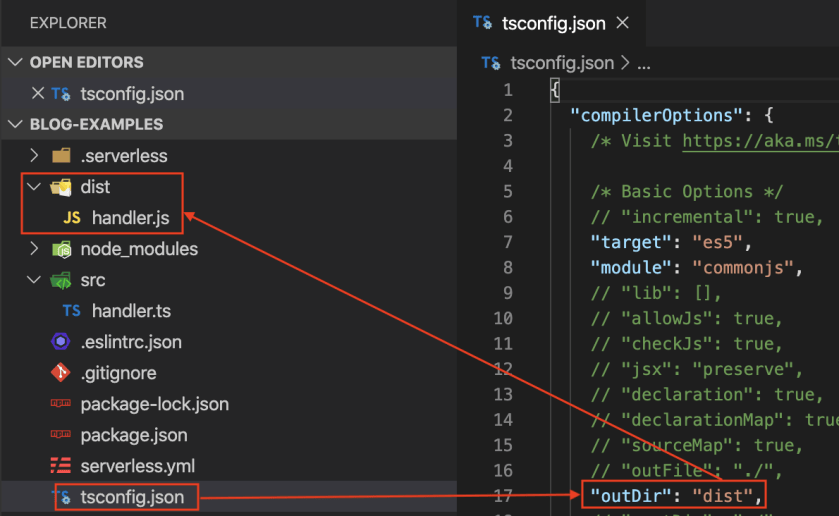Click the tsconfig.json breadcrumb segment
Image resolution: width=839 pixels, height=516 pixels.
(x=562, y=63)
